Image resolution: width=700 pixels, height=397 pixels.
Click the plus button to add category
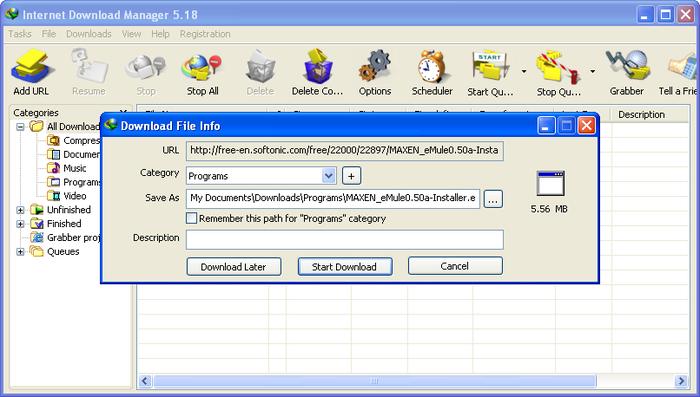coord(351,176)
